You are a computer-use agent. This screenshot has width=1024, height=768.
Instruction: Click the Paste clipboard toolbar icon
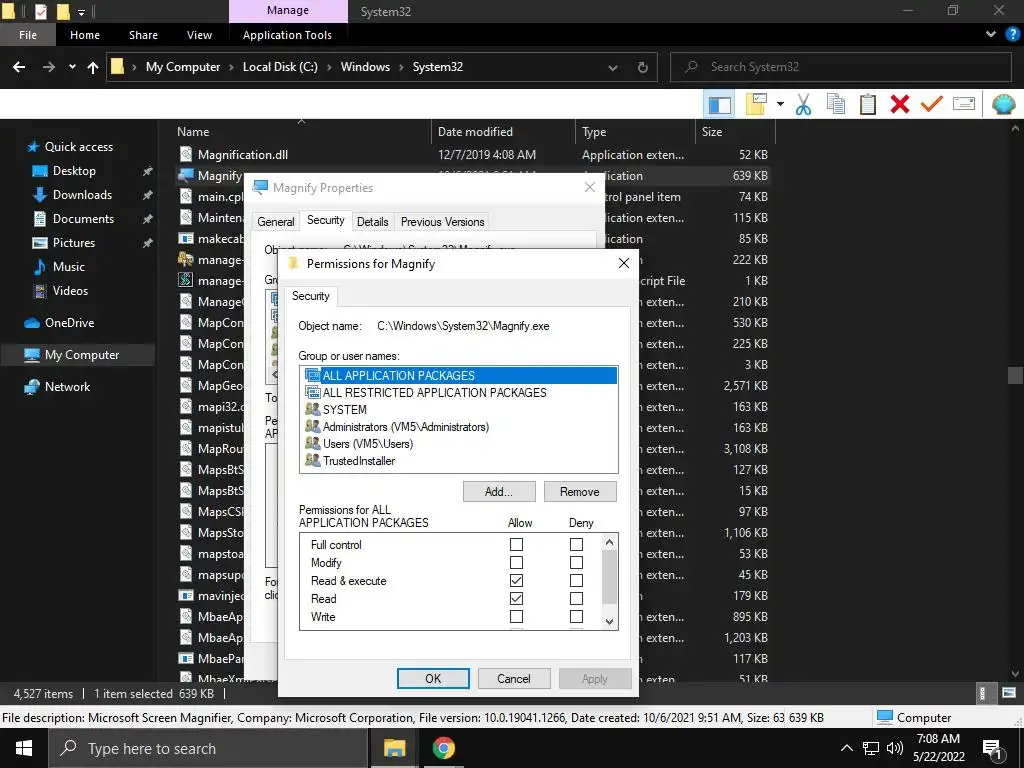868,104
